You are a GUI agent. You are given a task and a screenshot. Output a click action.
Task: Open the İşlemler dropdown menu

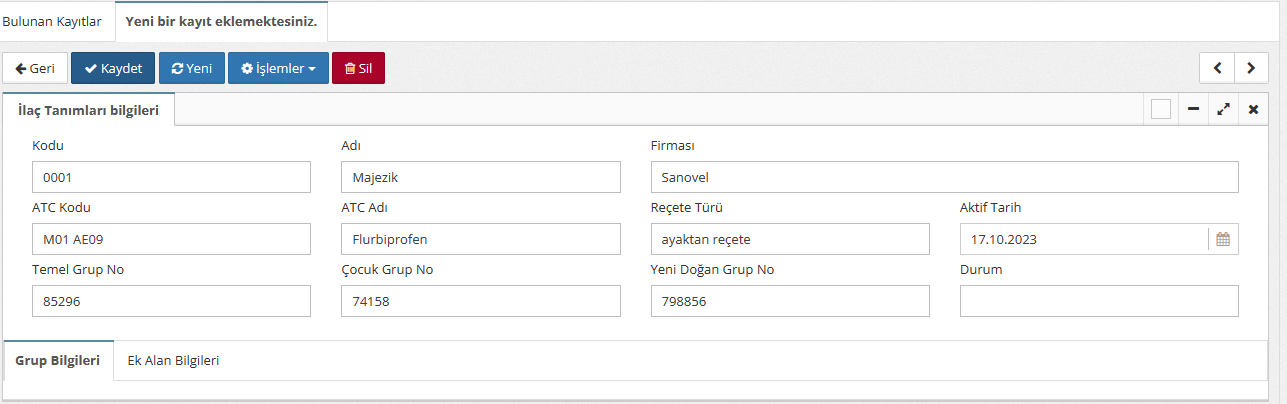click(278, 68)
